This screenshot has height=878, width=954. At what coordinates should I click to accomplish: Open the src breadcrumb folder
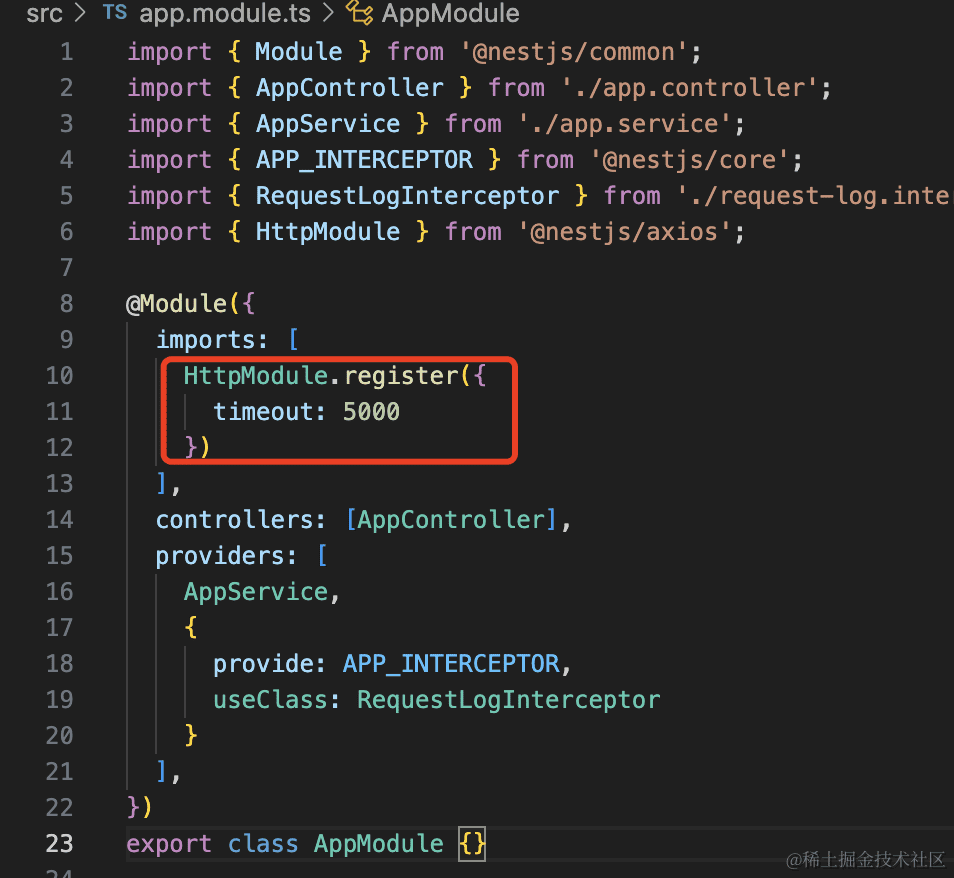click(x=44, y=14)
